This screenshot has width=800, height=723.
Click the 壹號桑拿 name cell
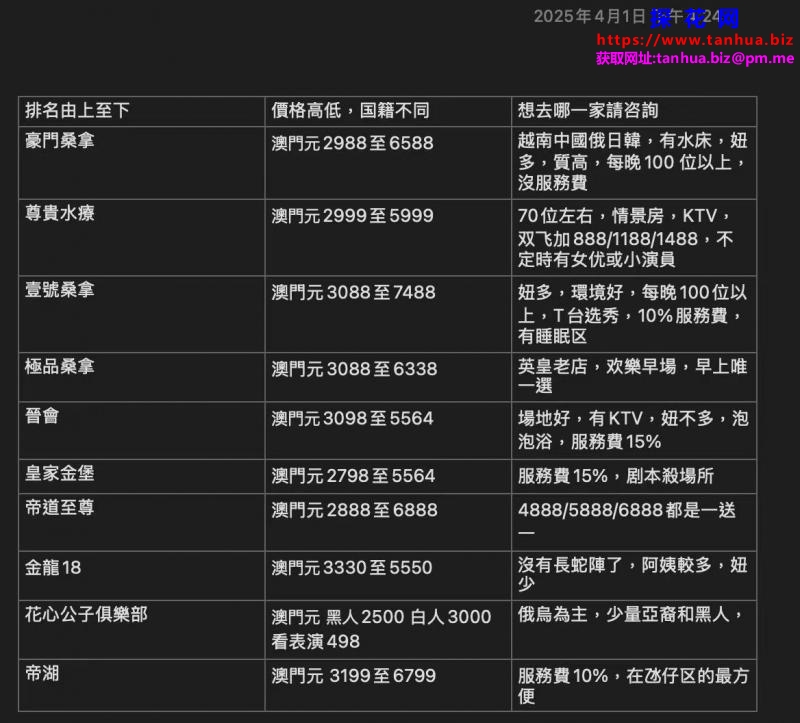tap(60, 290)
